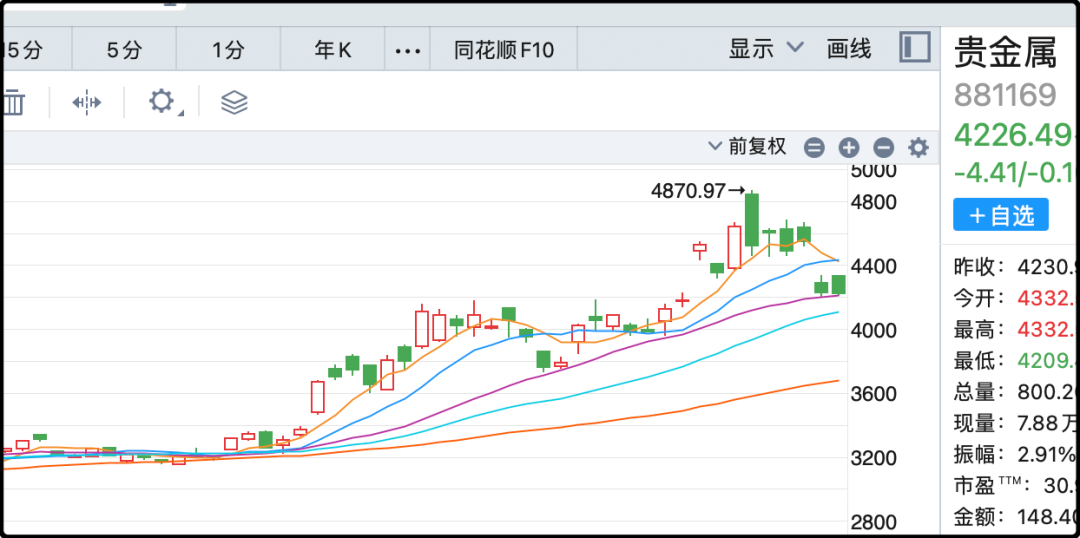This screenshot has width=1080, height=538.
Task: Click the 振幅 amplitude row
Action: click(1015, 455)
